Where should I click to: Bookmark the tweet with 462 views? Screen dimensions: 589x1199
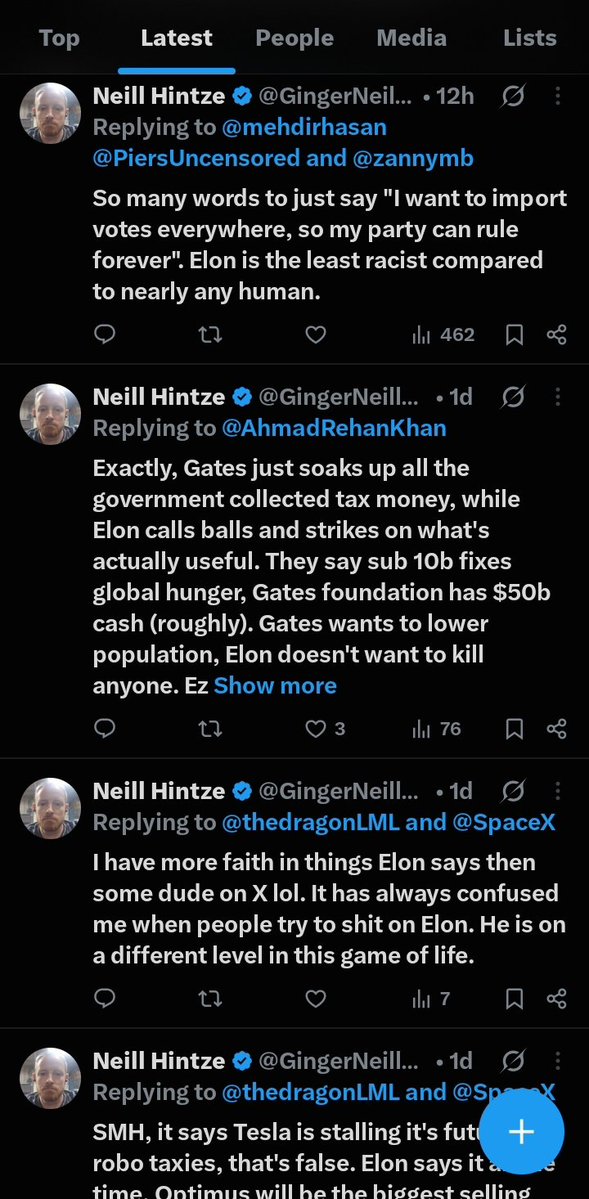point(515,334)
